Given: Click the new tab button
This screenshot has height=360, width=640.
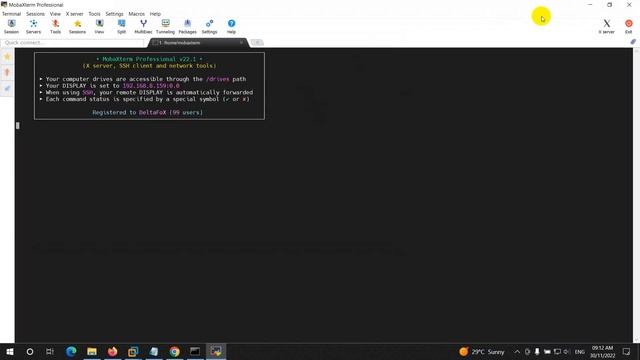Looking at the screenshot, I should click(257, 42).
